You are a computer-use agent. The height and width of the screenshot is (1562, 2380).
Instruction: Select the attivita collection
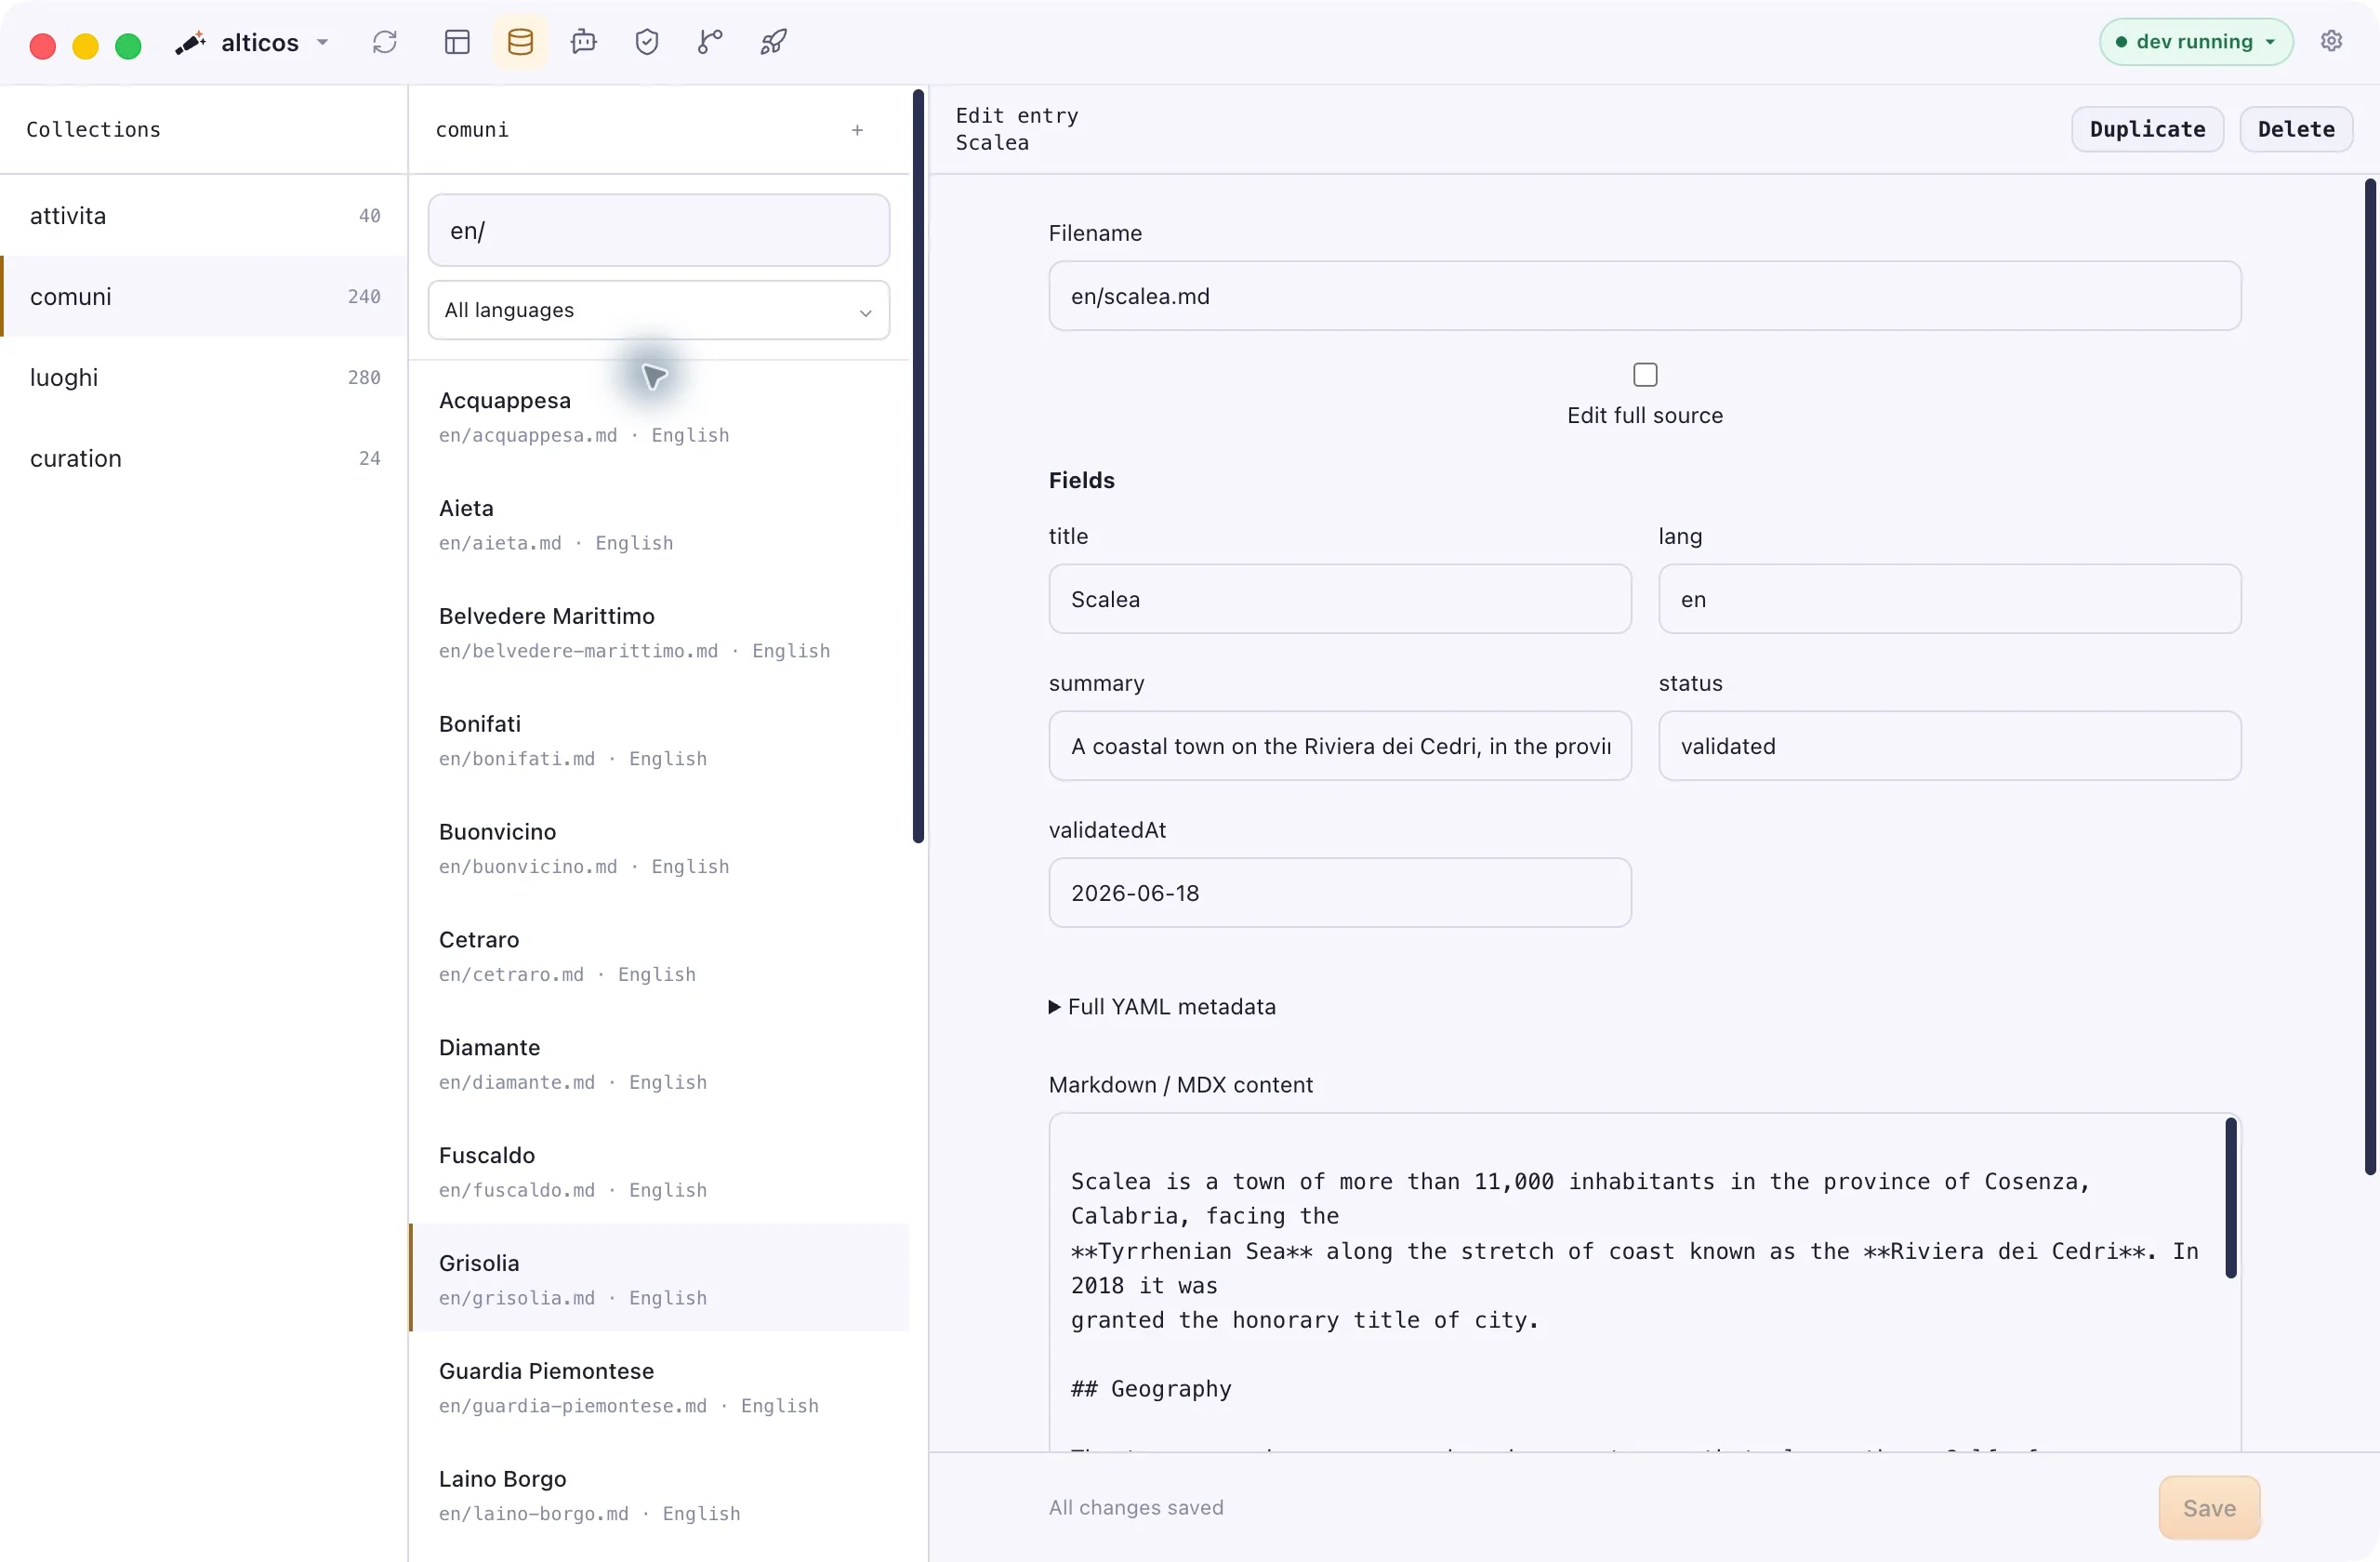pos(204,215)
